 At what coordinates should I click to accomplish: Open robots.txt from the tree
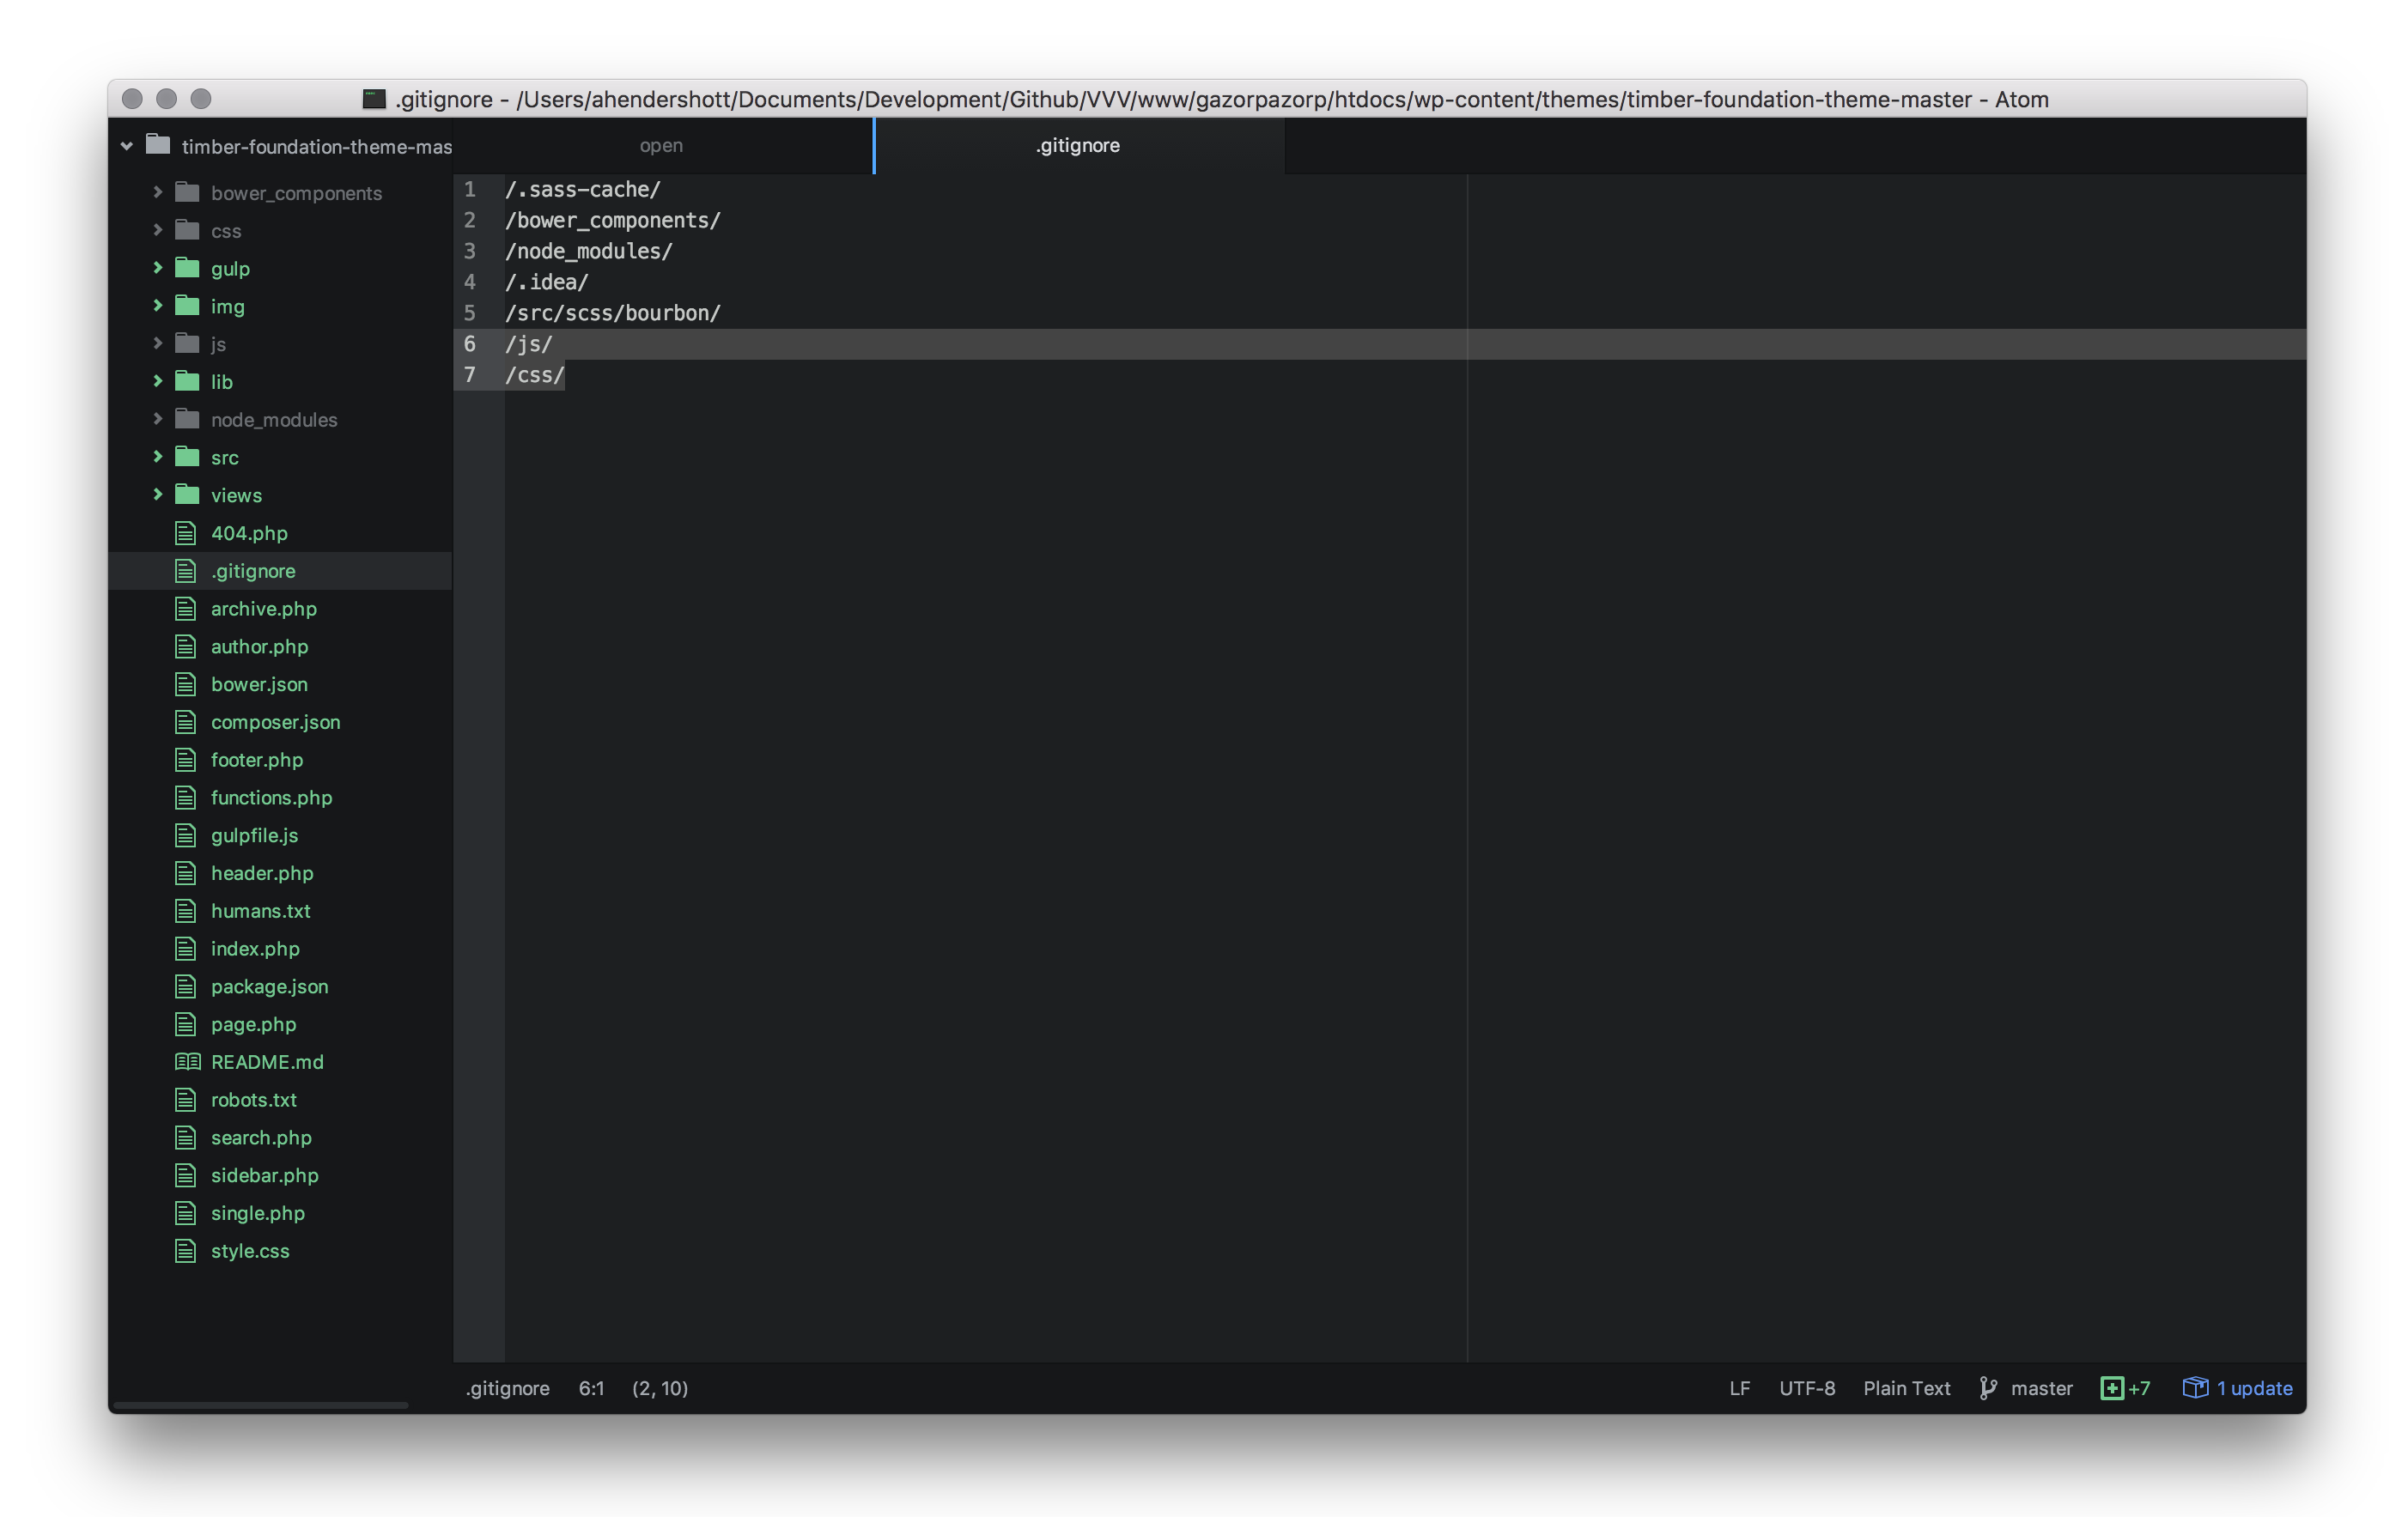253,1099
